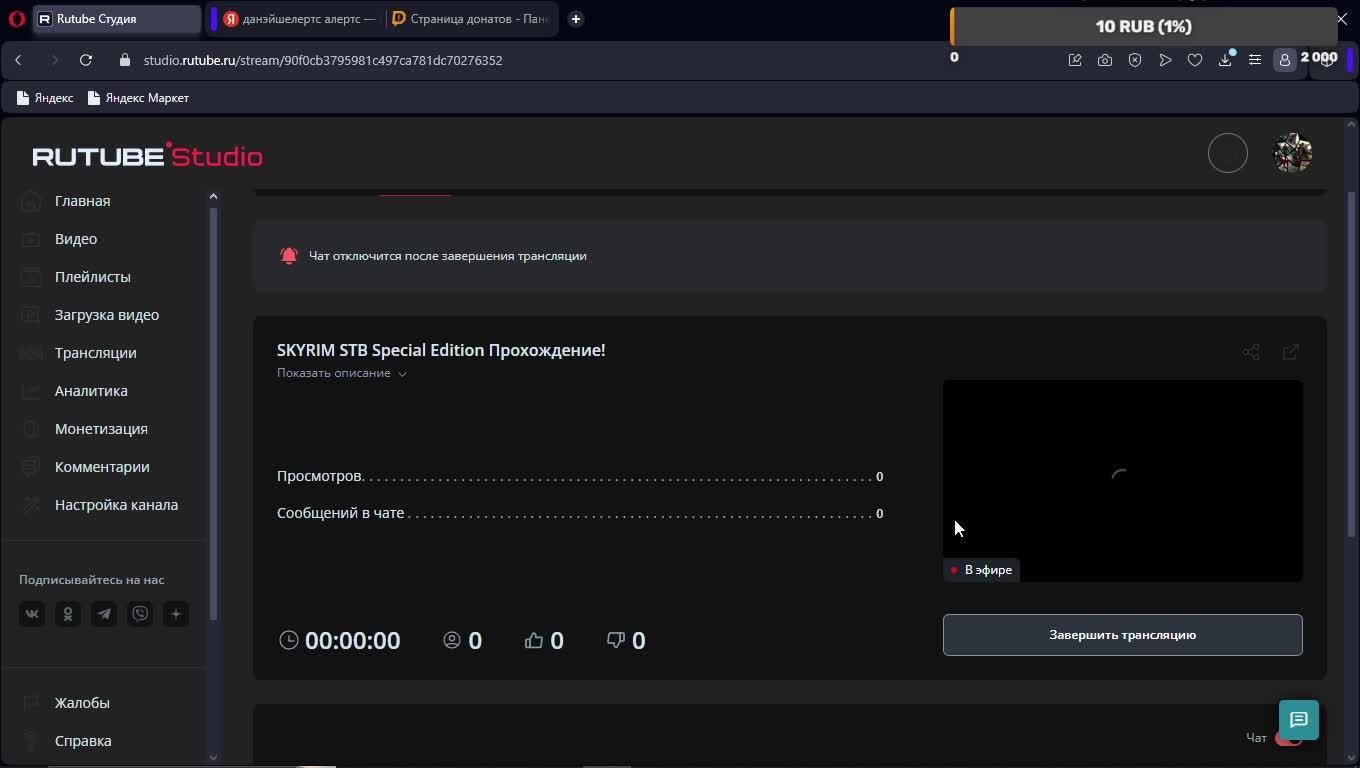Open Монетизация in sidebar
Viewport: 1360px width, 768px height.
(x=101, y=429)
